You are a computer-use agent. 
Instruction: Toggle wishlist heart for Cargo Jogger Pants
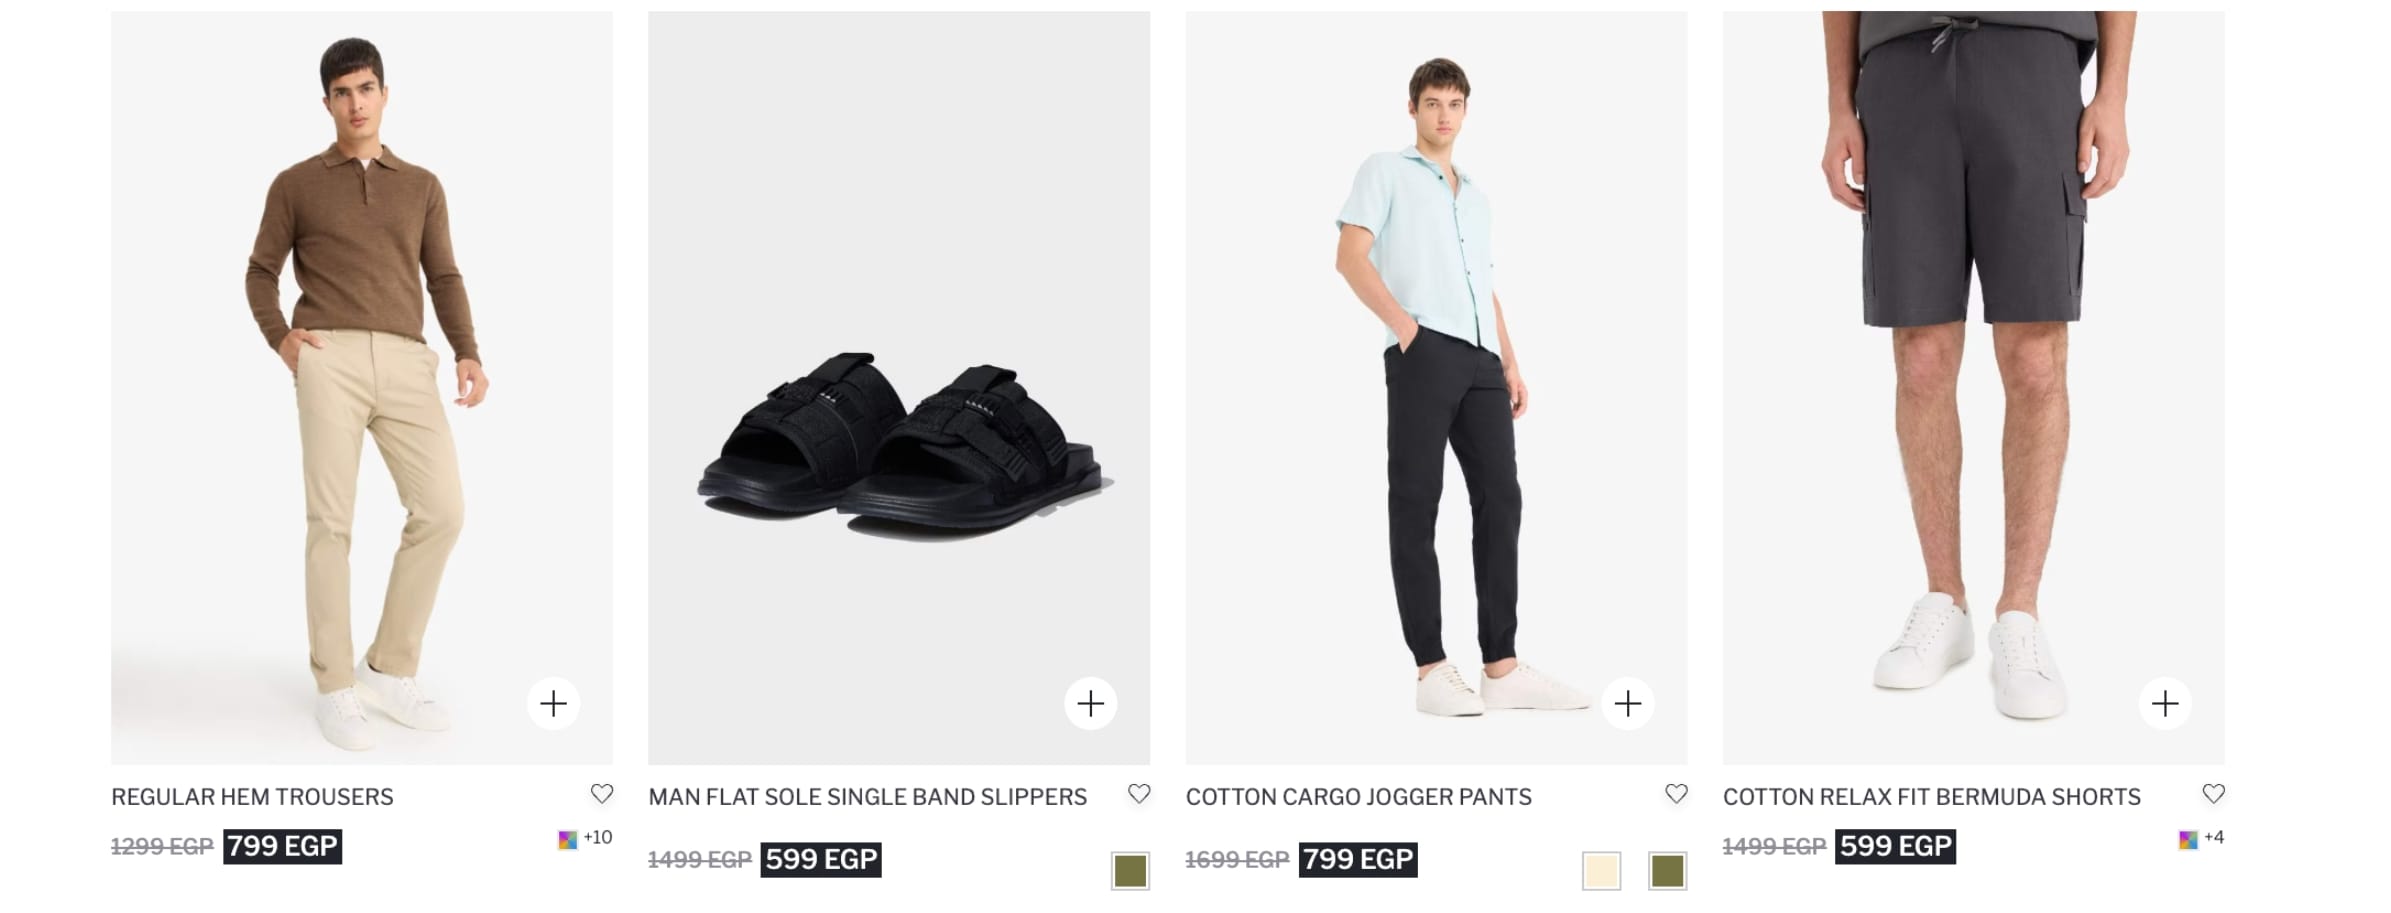point(1676,794)
